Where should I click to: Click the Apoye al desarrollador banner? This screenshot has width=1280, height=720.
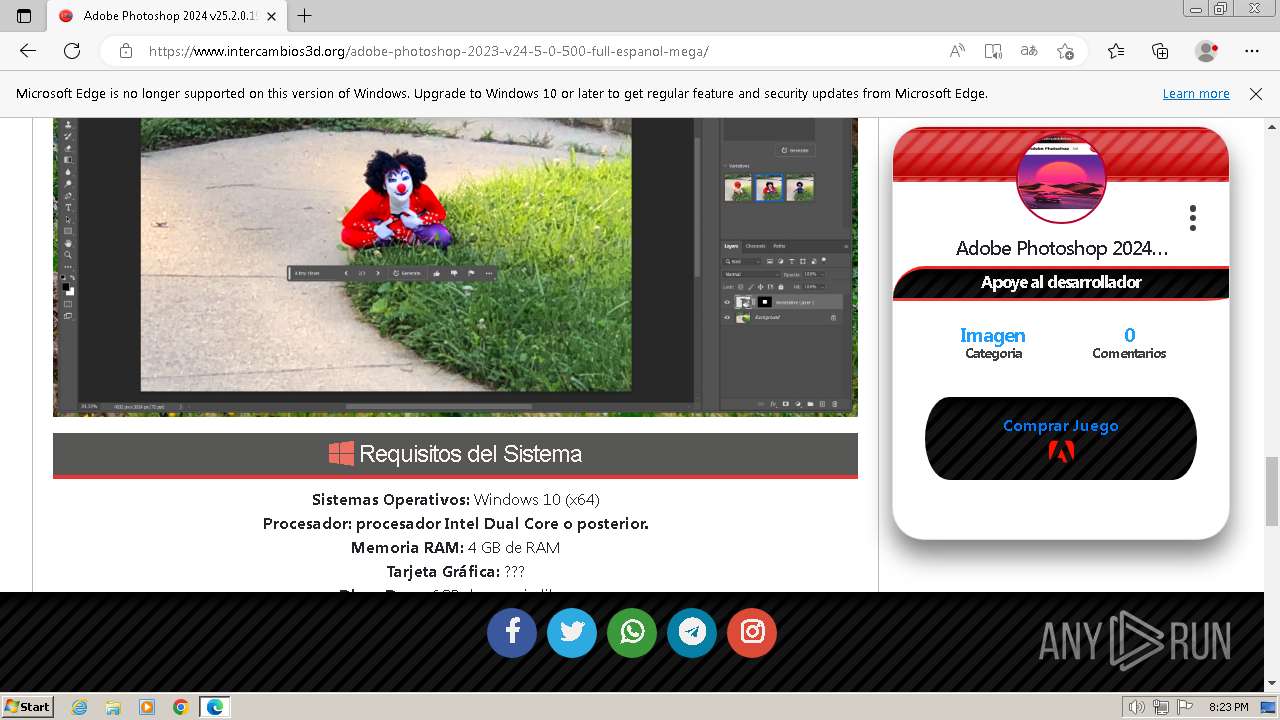click(x=1061, y=283)
